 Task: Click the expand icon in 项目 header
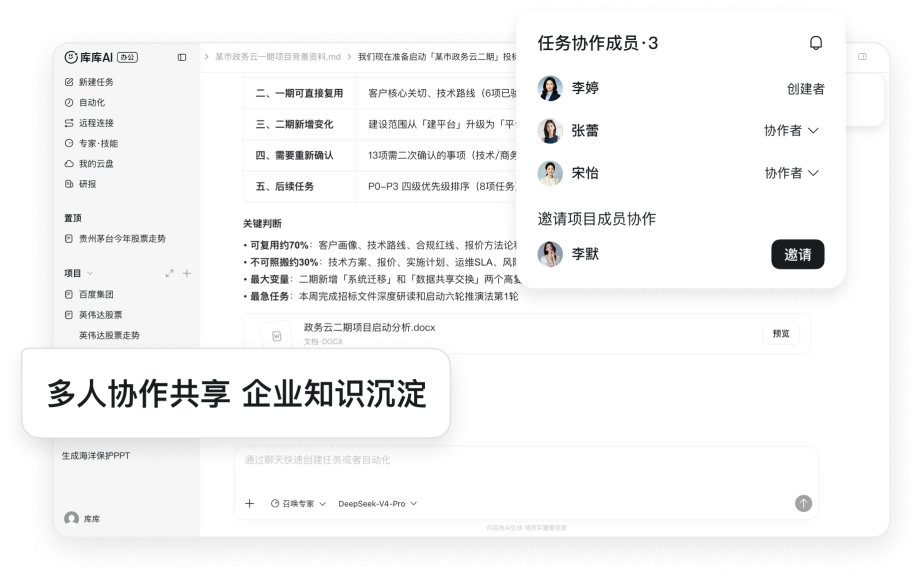click(169, 273)
